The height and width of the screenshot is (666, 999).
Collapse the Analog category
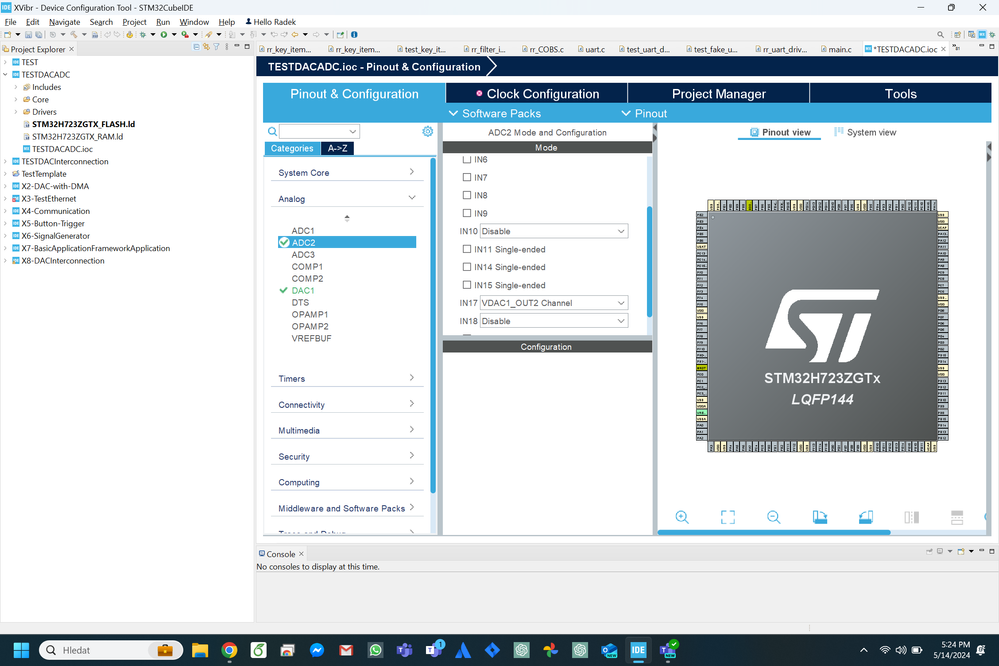(x=347, y=199)
